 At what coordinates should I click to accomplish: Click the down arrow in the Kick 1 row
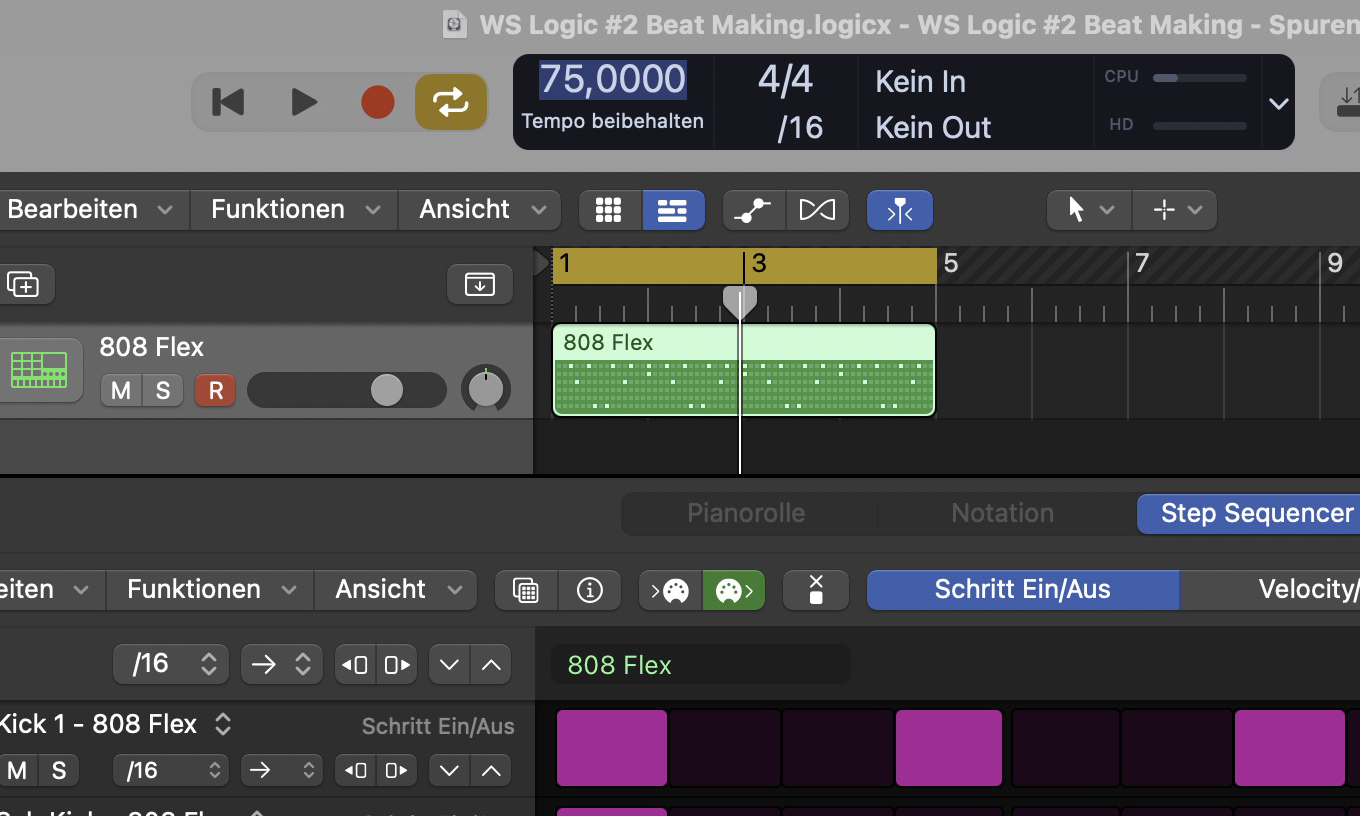449,770
